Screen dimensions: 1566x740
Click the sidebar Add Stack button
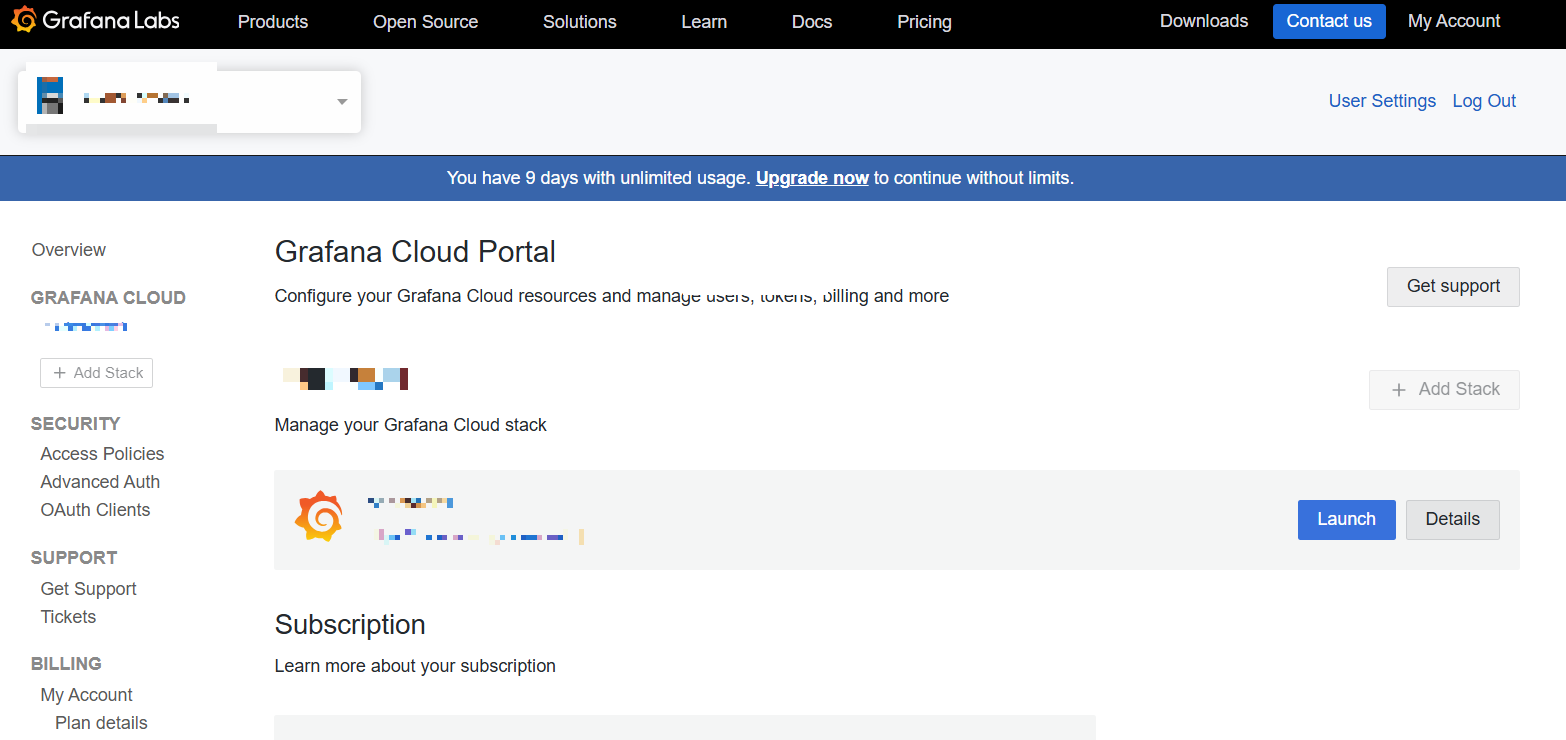coord(96,372)
